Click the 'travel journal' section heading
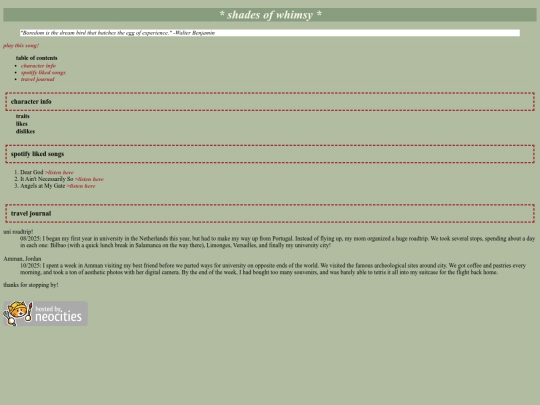 coord(31,214)
